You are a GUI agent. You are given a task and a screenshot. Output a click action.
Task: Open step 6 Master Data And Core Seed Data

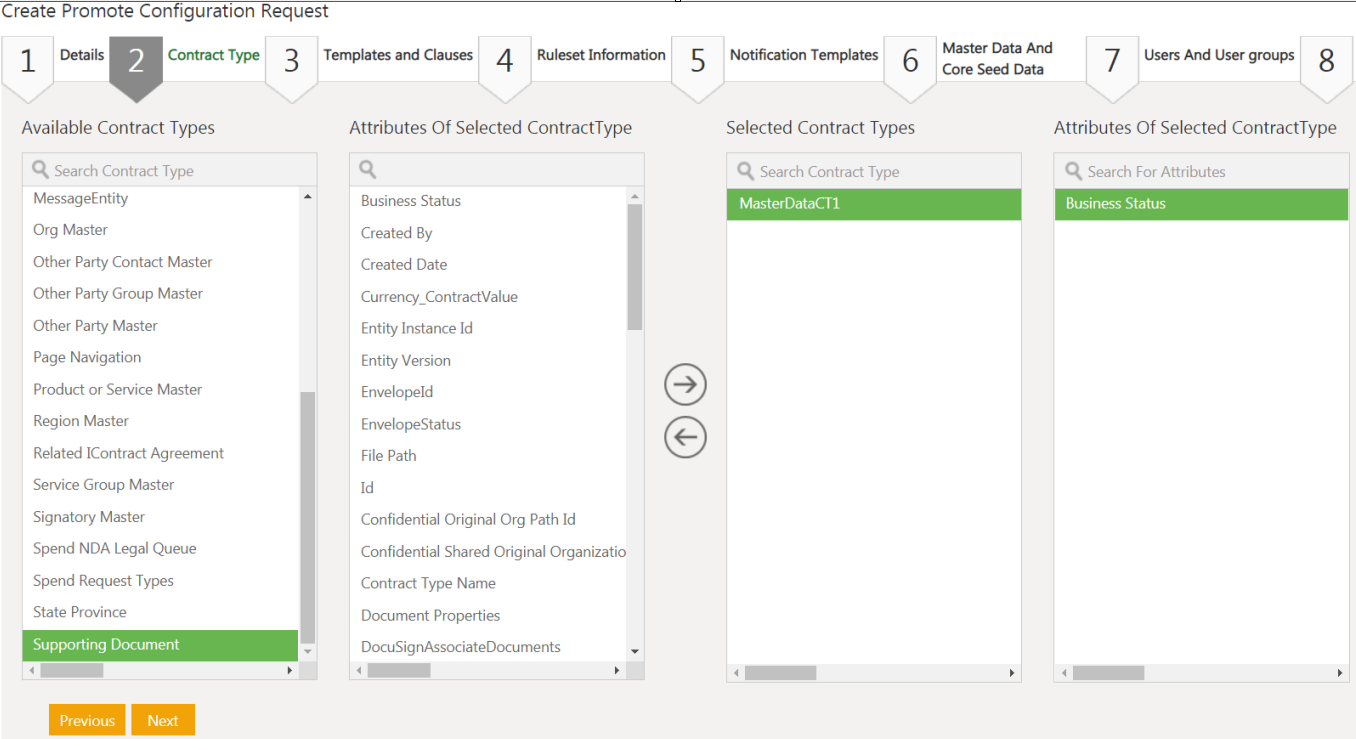click(996, 59)
